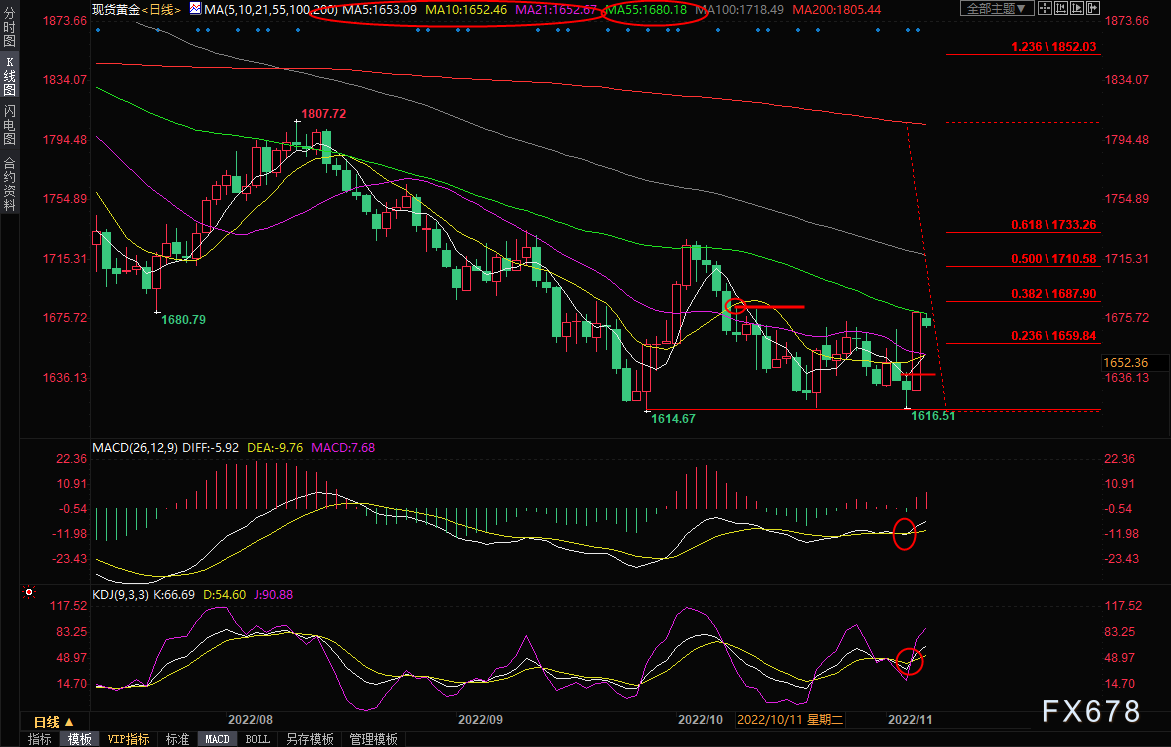Viewport: 1171px width, 747px height.
Task: Click the 管理模板 button
Action: click(x=372, y=739)
